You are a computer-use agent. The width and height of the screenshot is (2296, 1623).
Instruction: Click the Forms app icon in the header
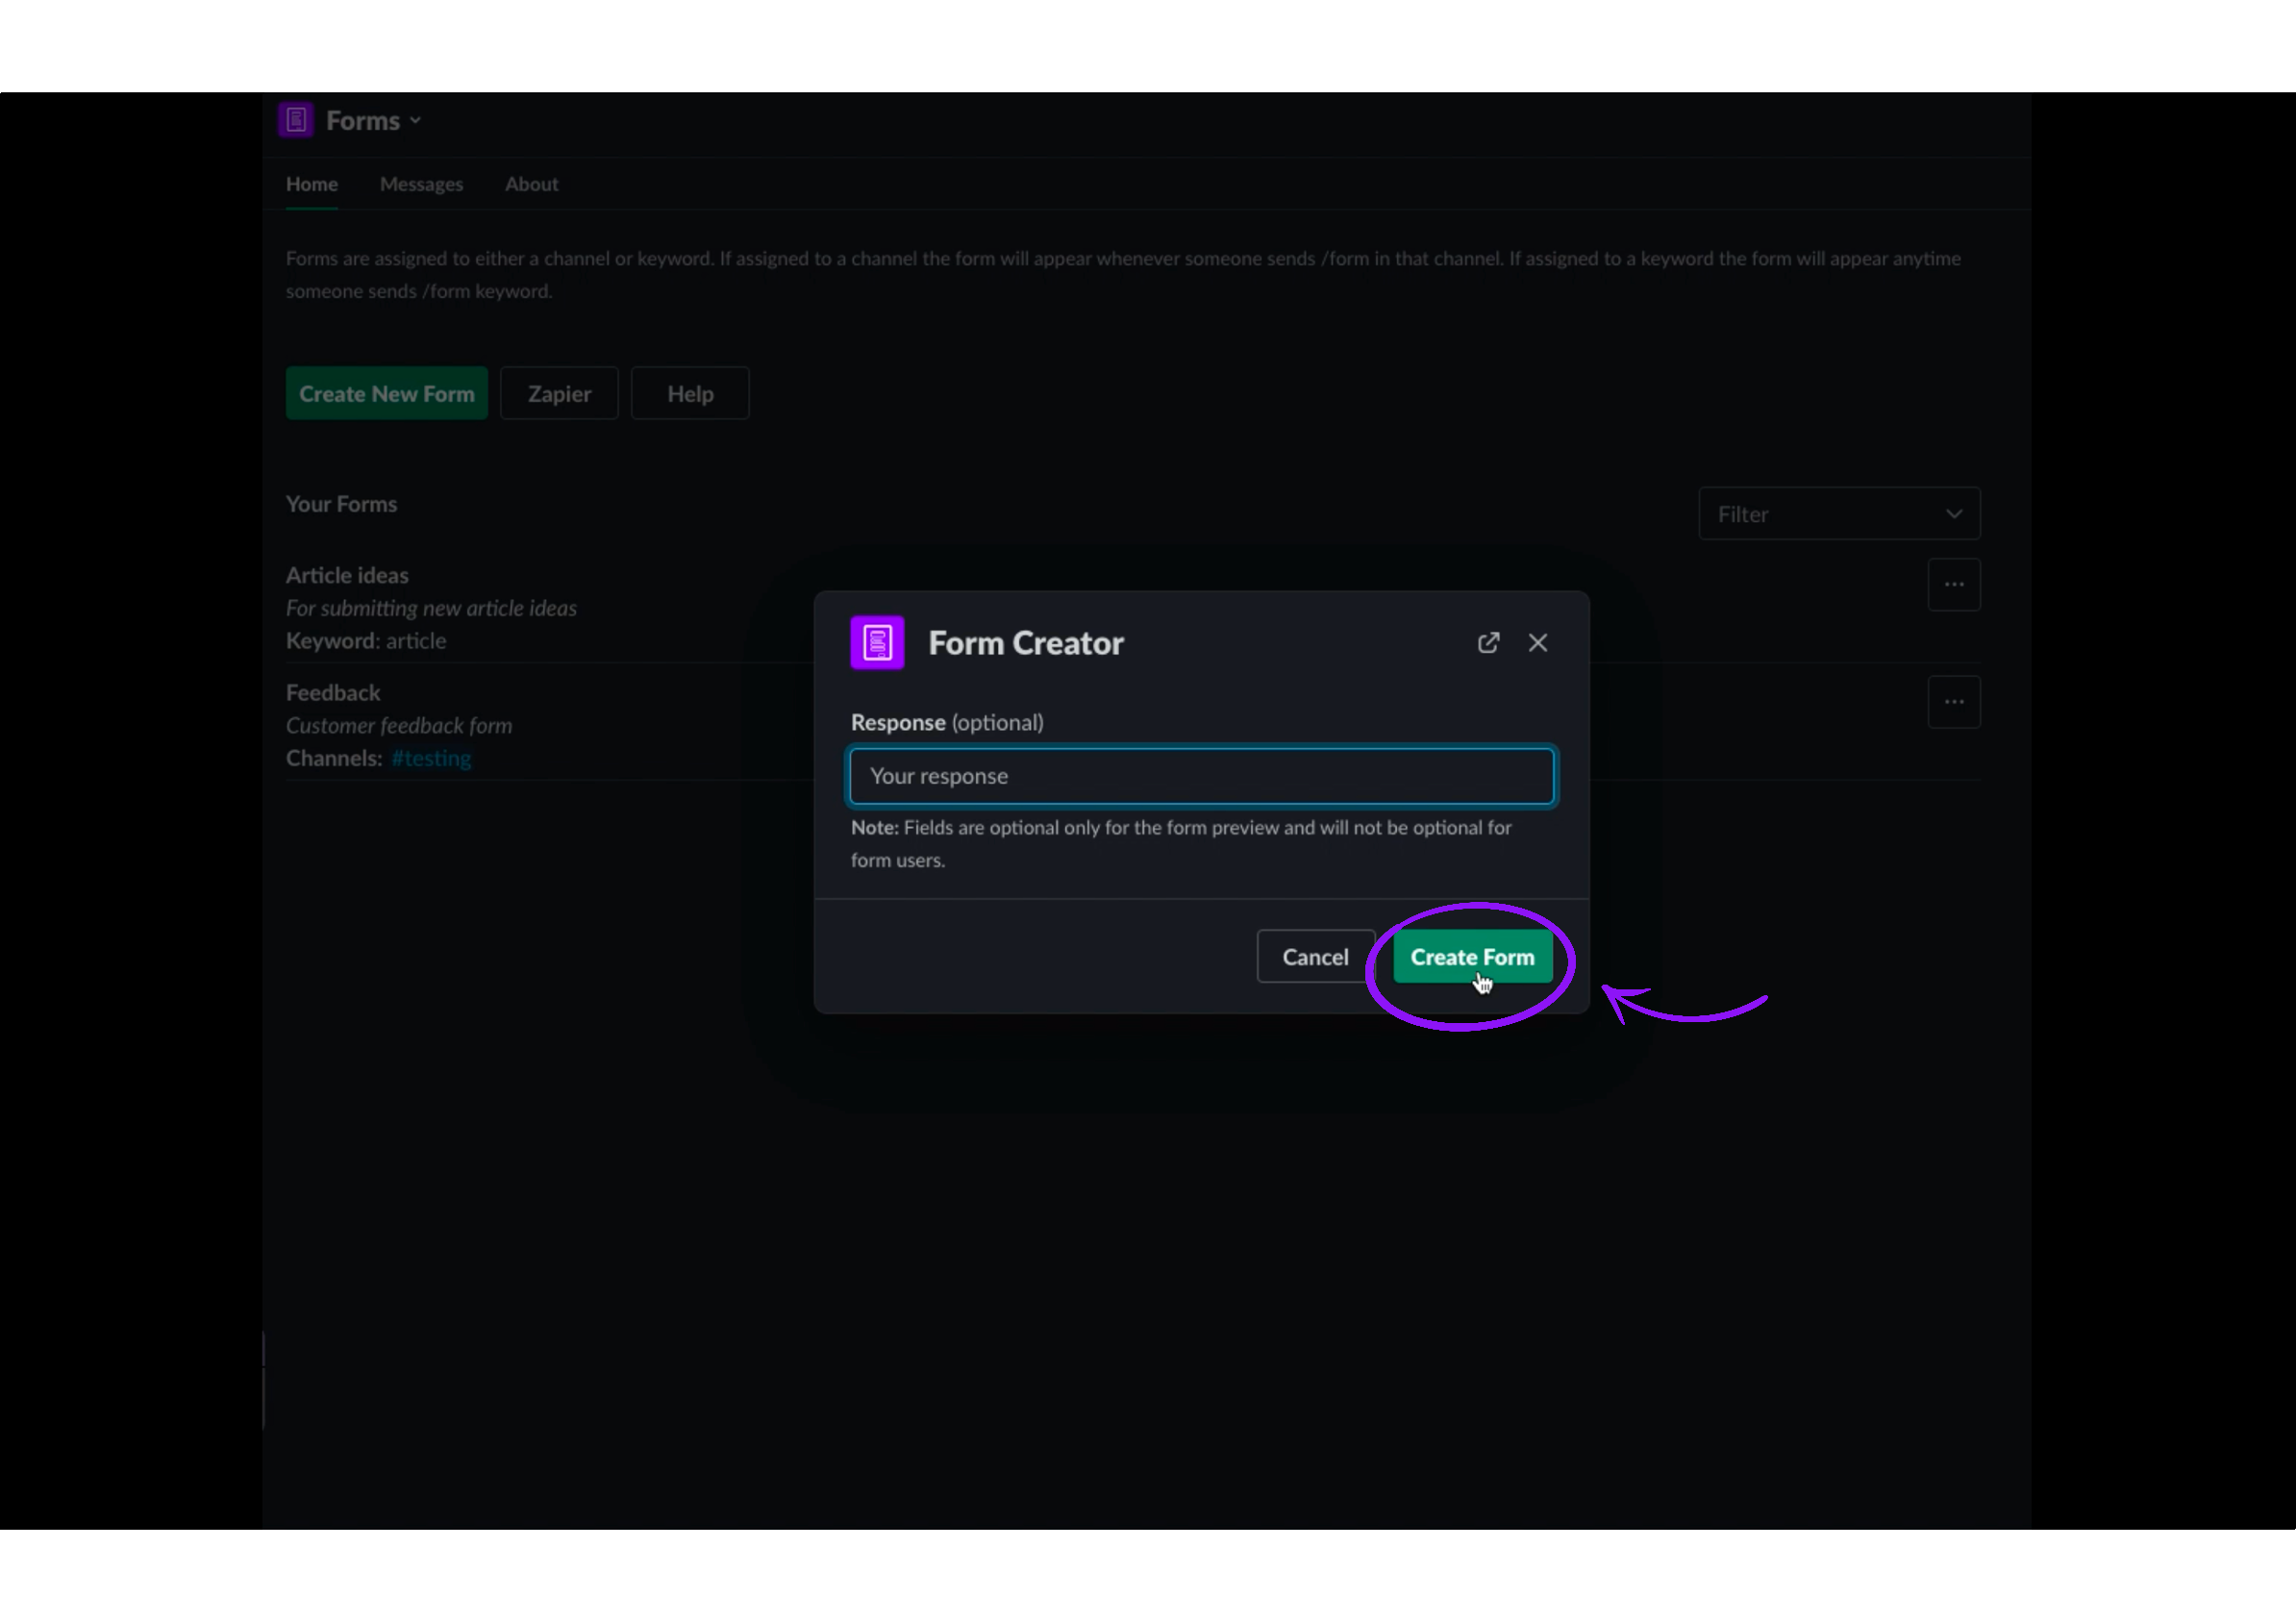tap(295, 118)
